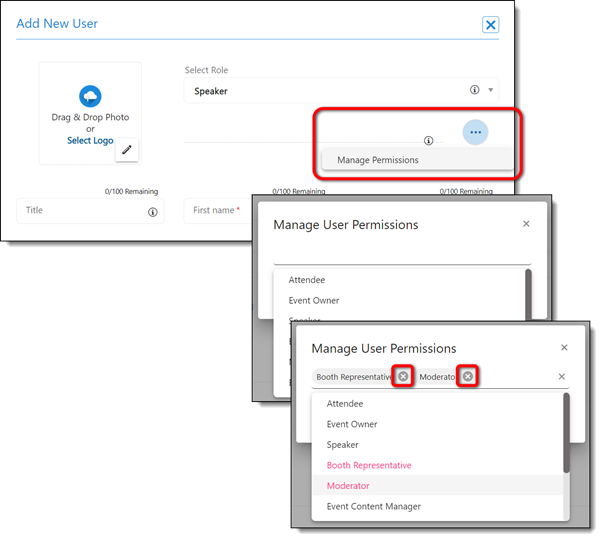This screenshot has height=539, width=601.
Task: Click the Select Logo link
Action: 90,141
